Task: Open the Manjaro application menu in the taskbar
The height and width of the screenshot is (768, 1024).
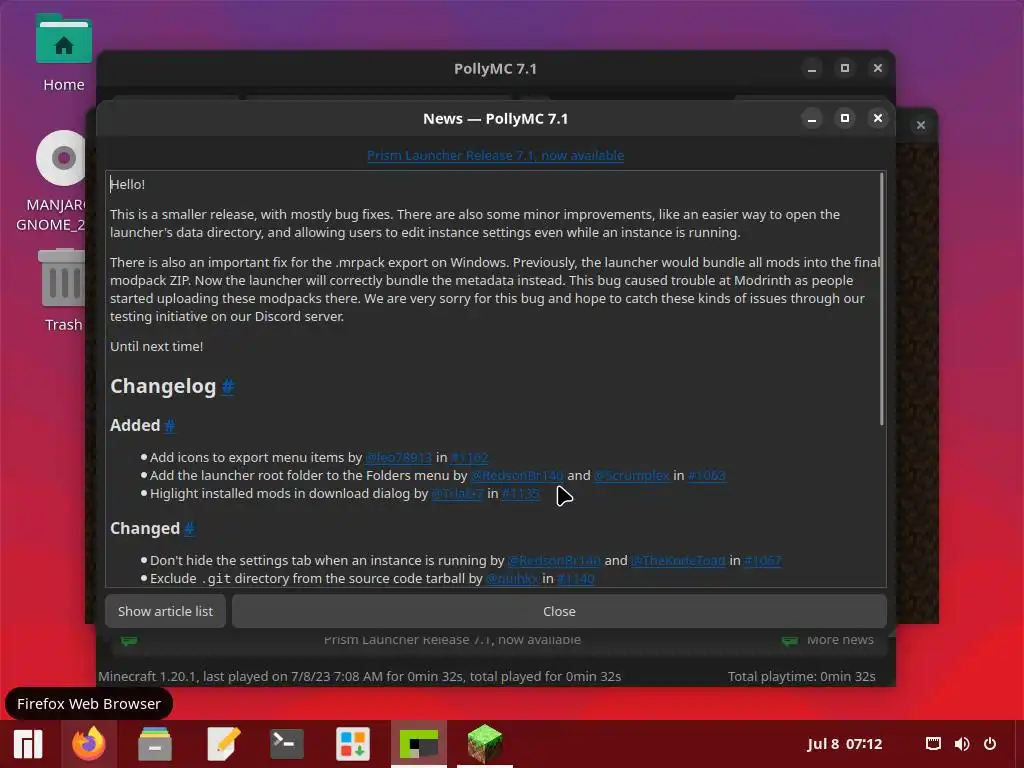Action: pyautogui.click(x=28, y=744)
